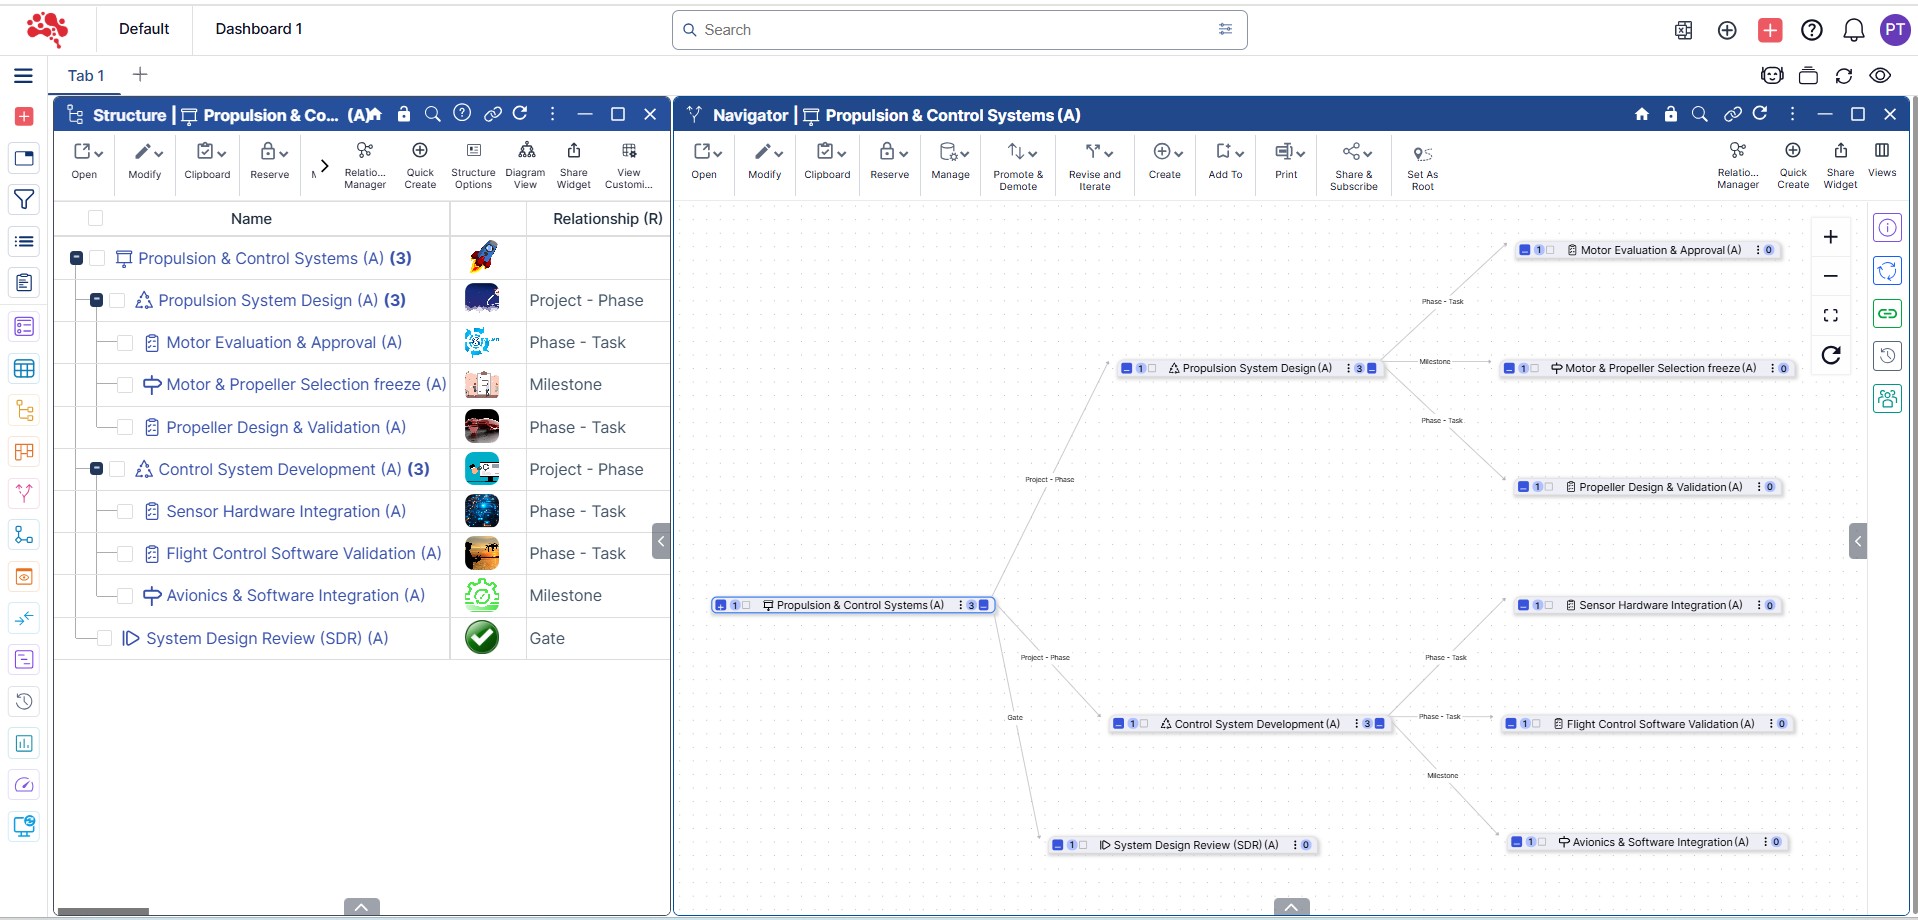This screenshot has height=920, width=1918.
Task: Open the Dashboard 1 menu item
Action: [258, 29]
